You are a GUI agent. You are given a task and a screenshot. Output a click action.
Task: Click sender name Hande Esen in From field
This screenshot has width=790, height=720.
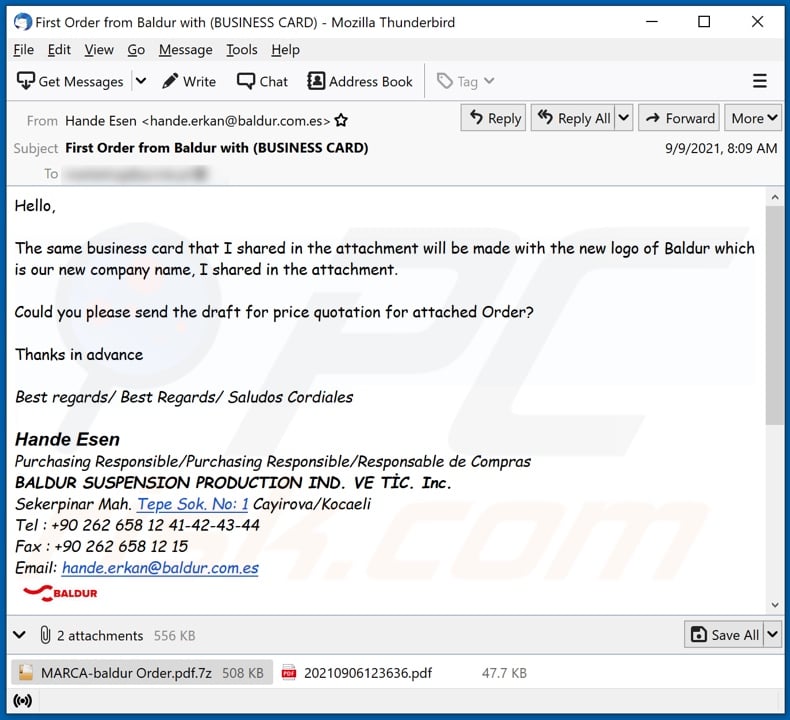(x=101, y=121)
